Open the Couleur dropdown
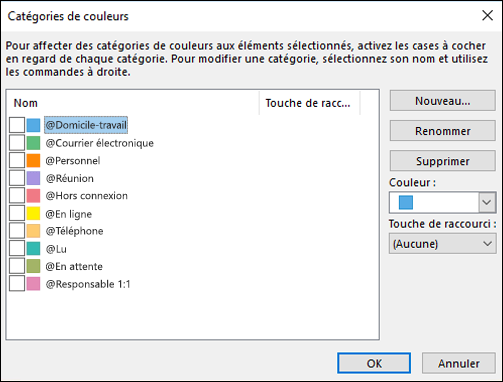 coord(443,202)
